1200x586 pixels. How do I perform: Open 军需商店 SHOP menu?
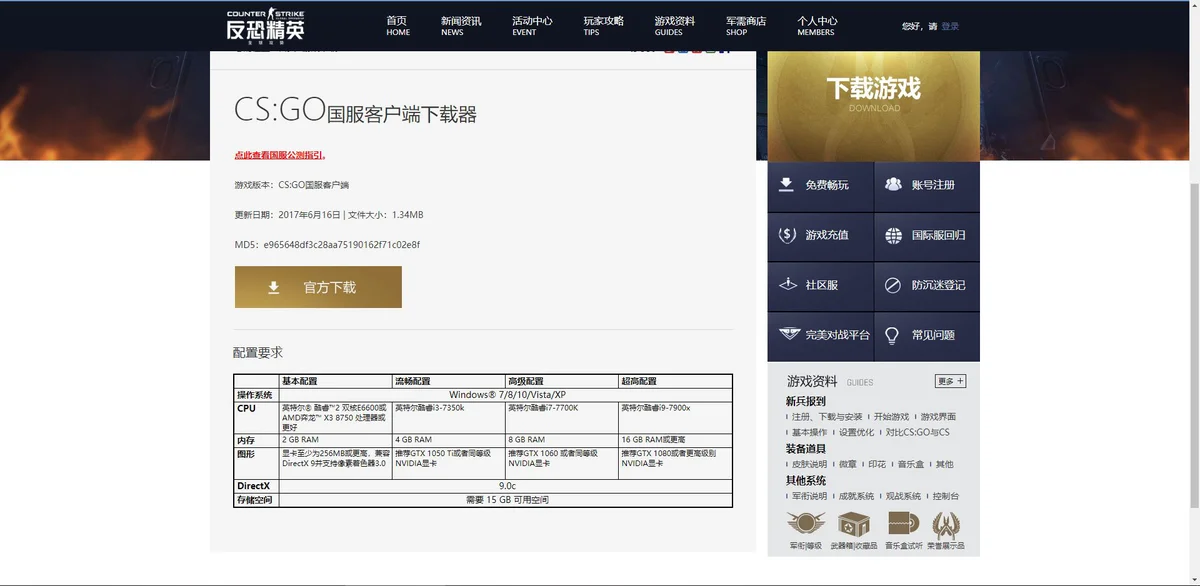coord(746,25)
